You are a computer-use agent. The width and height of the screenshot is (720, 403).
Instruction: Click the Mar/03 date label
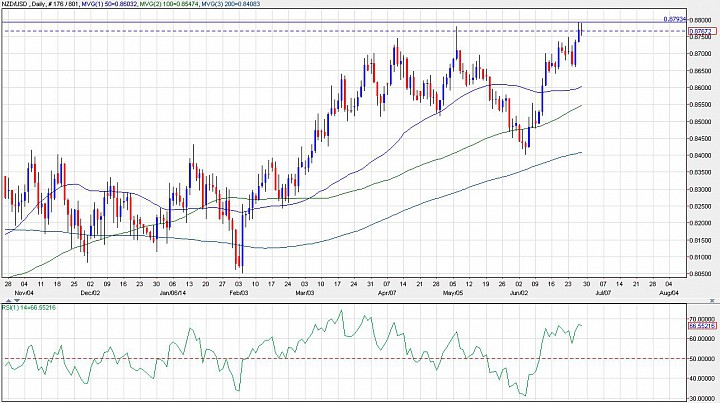pyautogui.click(x=304, y=292)
